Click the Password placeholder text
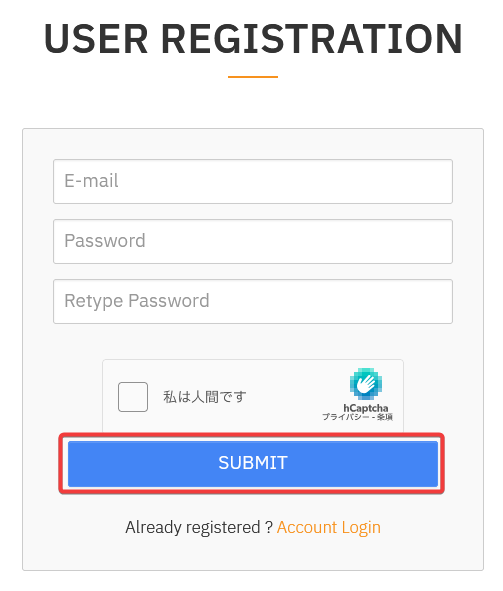Viewport: 503px width, 591px height. pos(105,240)
